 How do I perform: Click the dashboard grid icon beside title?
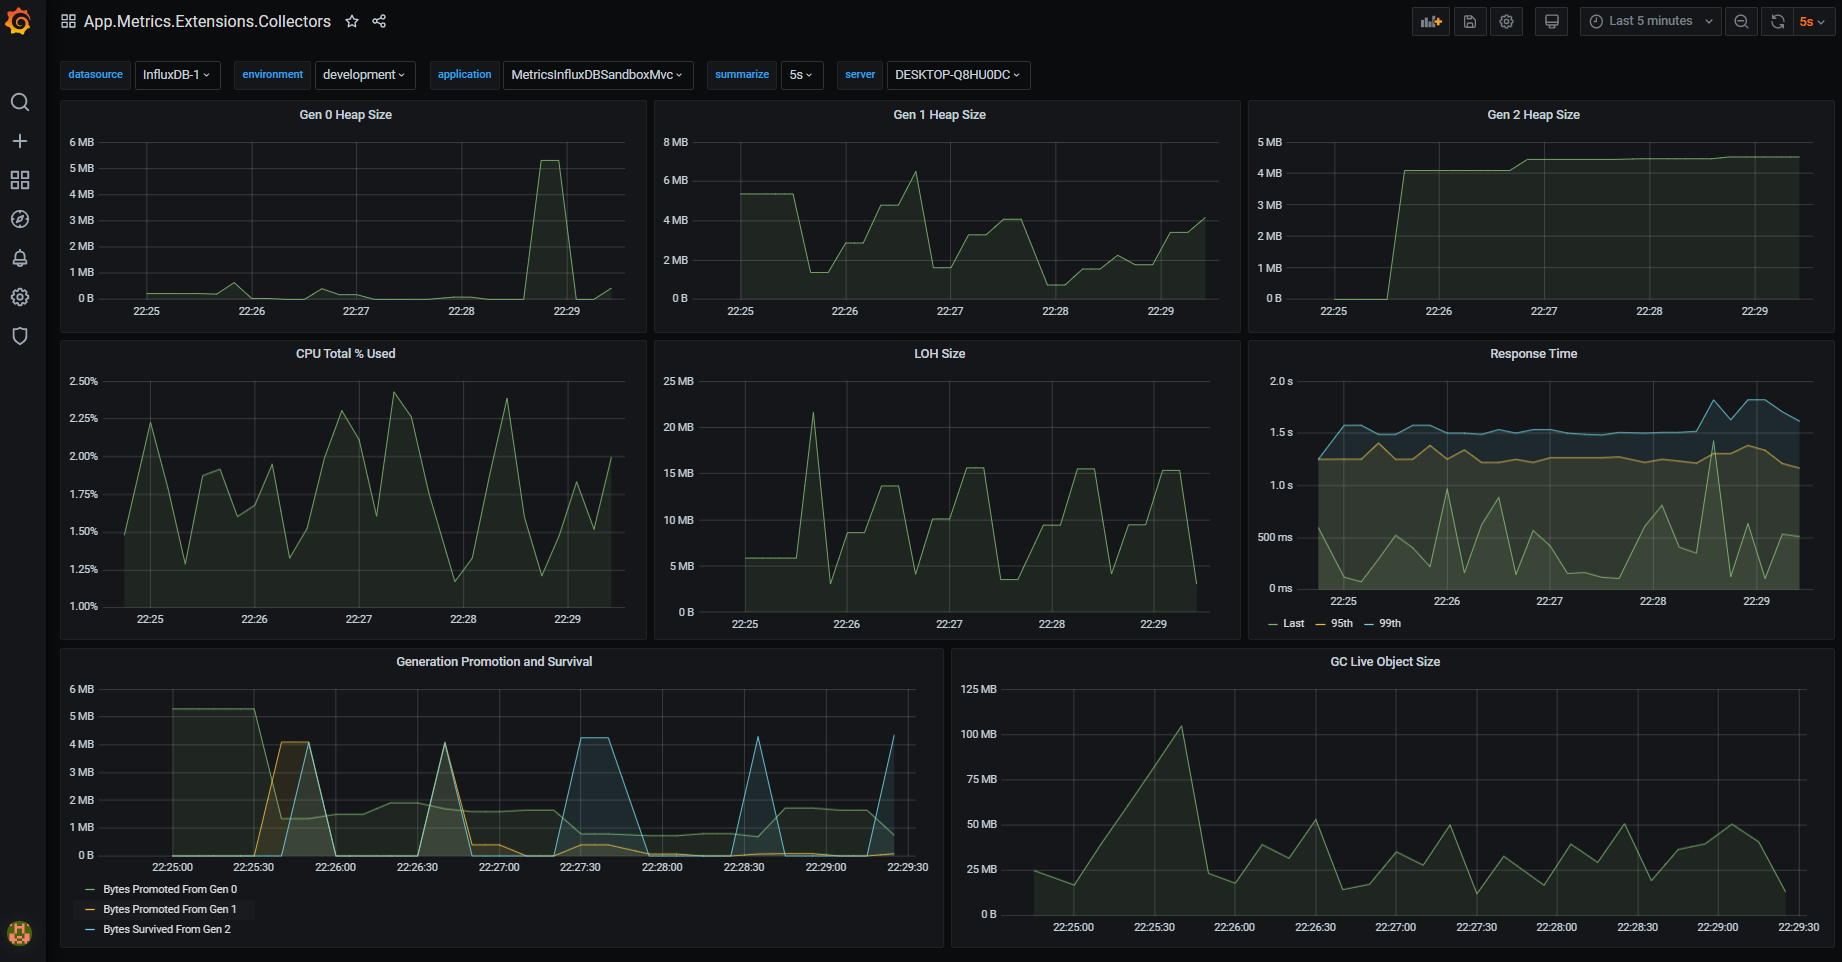[x=68, y=21]
